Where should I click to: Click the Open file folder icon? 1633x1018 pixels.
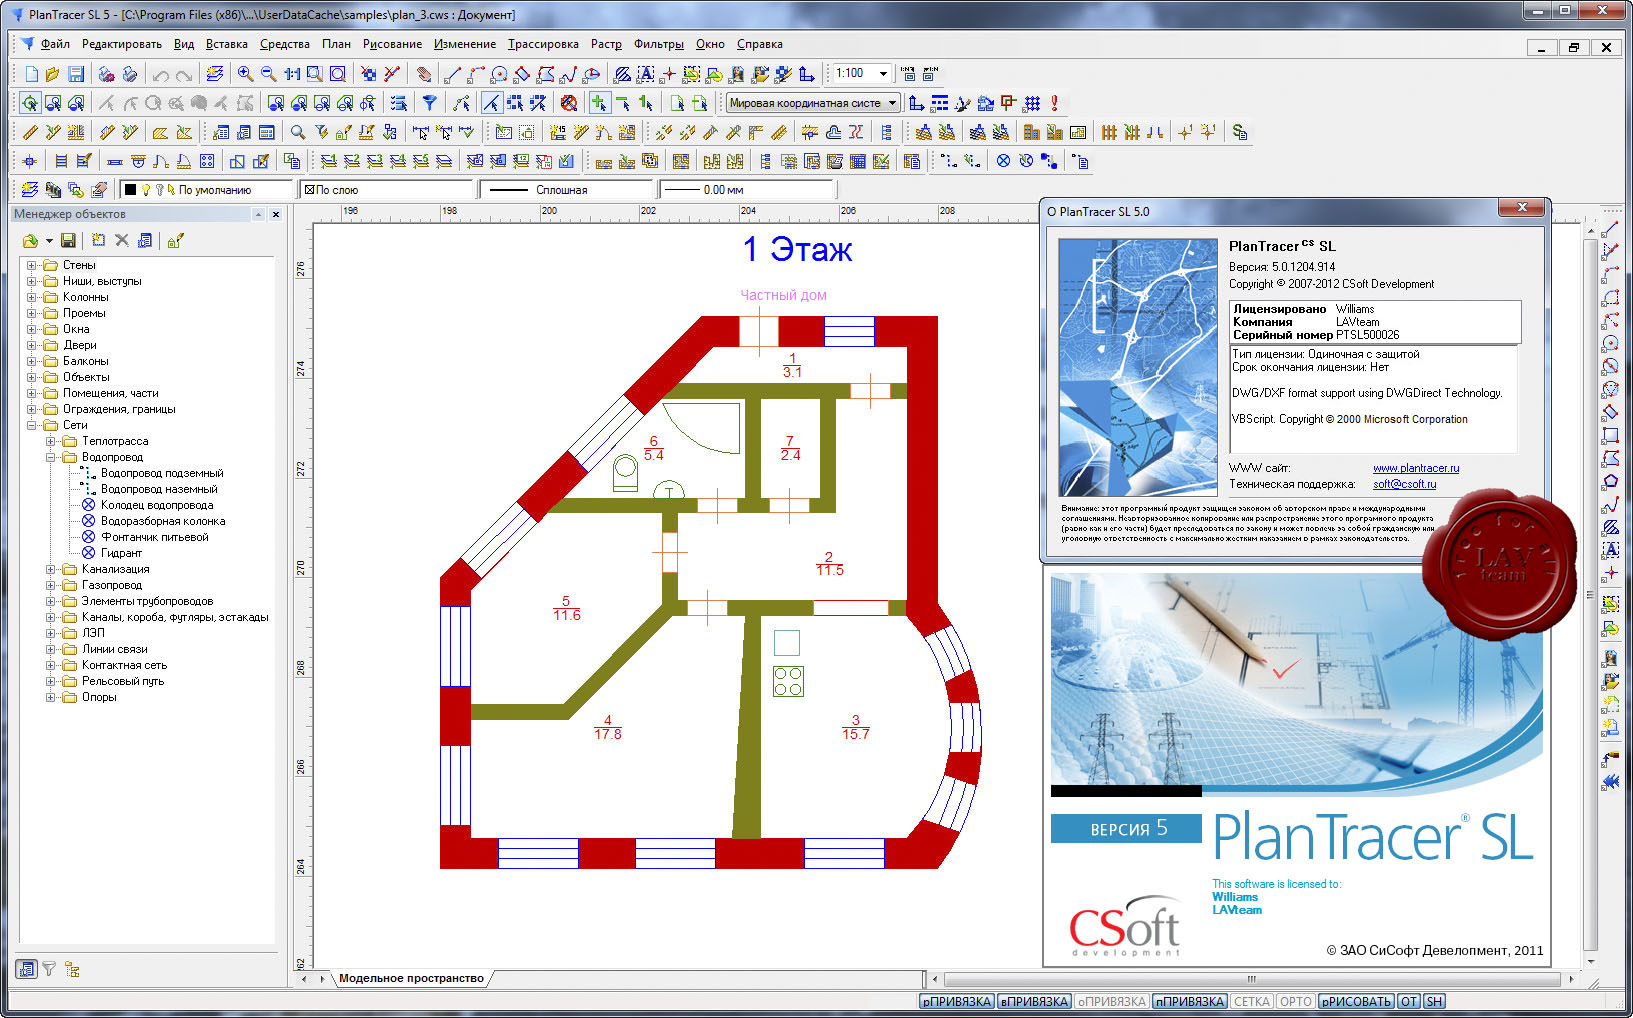[x=52, y=74]
